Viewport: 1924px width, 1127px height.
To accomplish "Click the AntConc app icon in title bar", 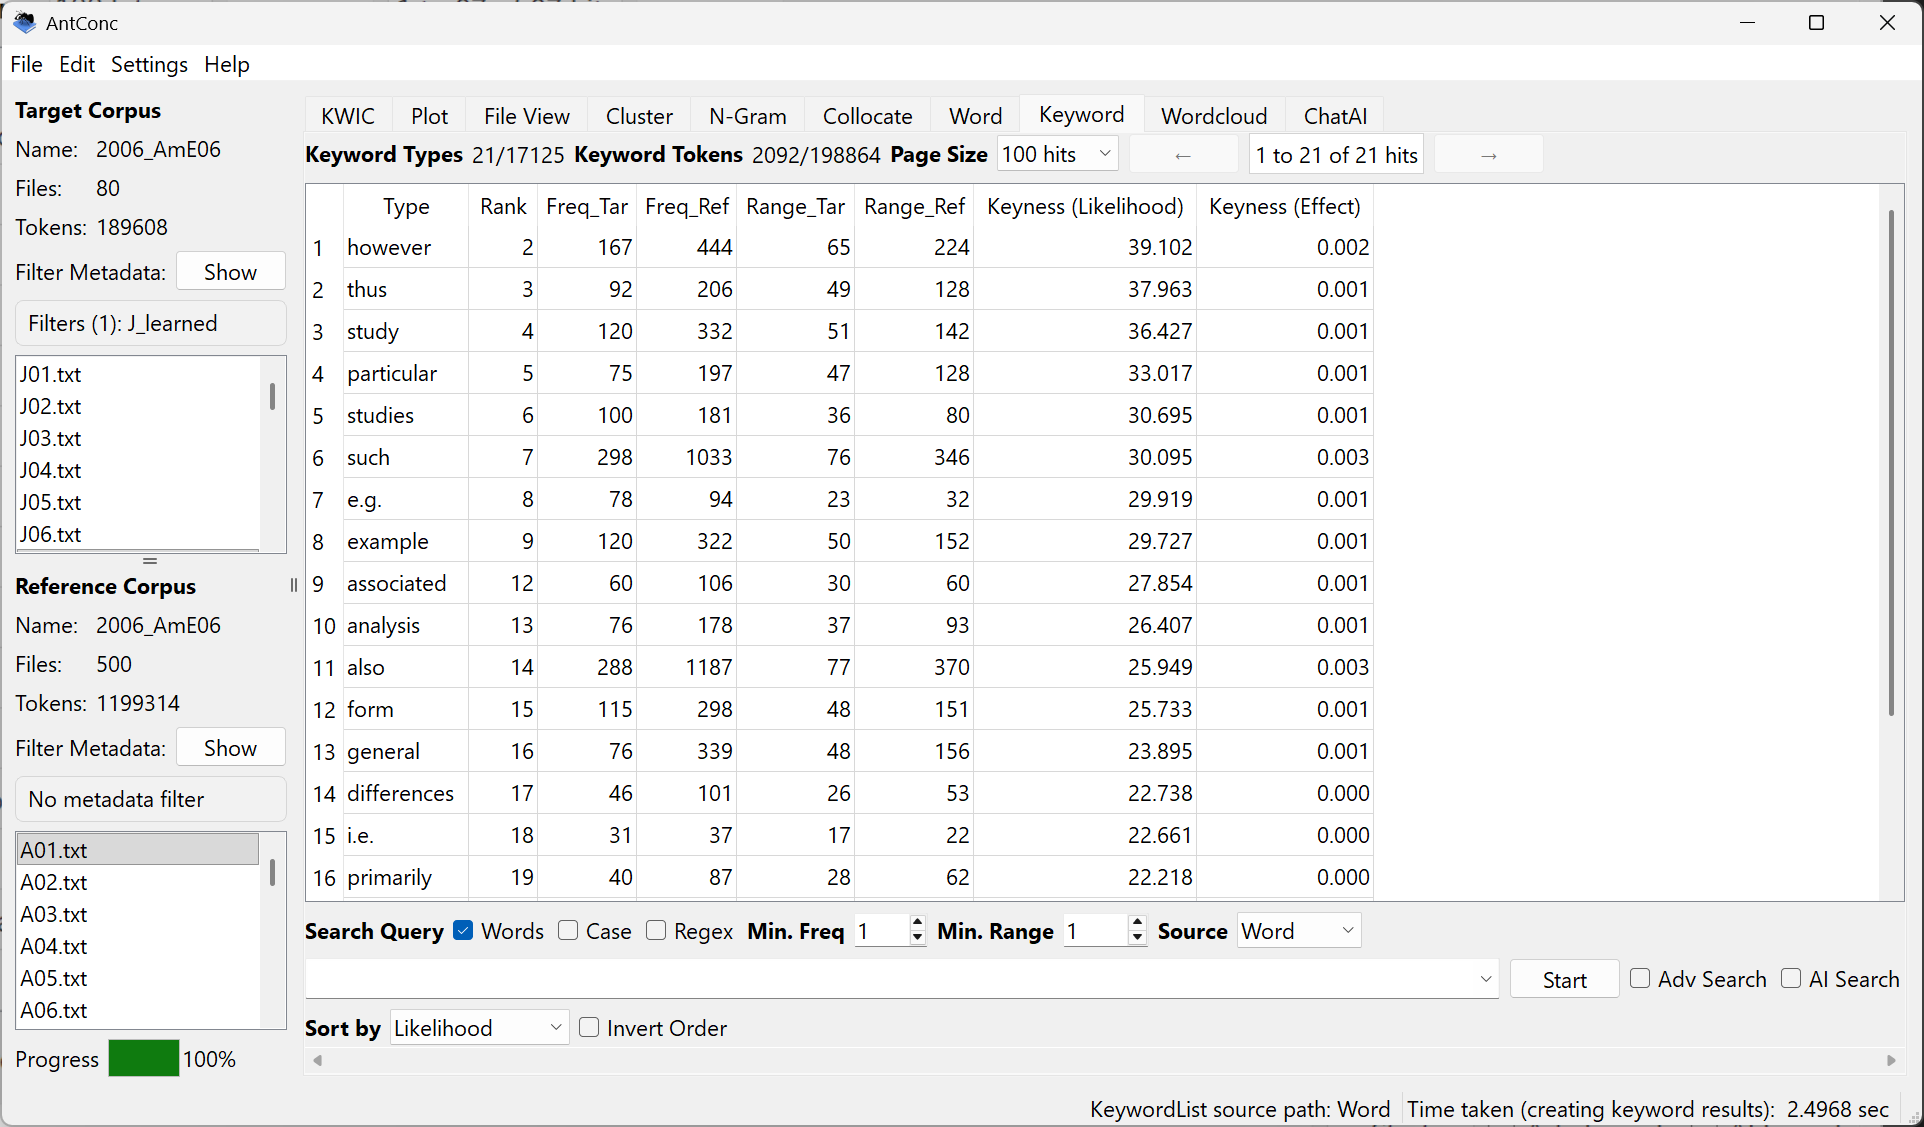I will point(24,22).
